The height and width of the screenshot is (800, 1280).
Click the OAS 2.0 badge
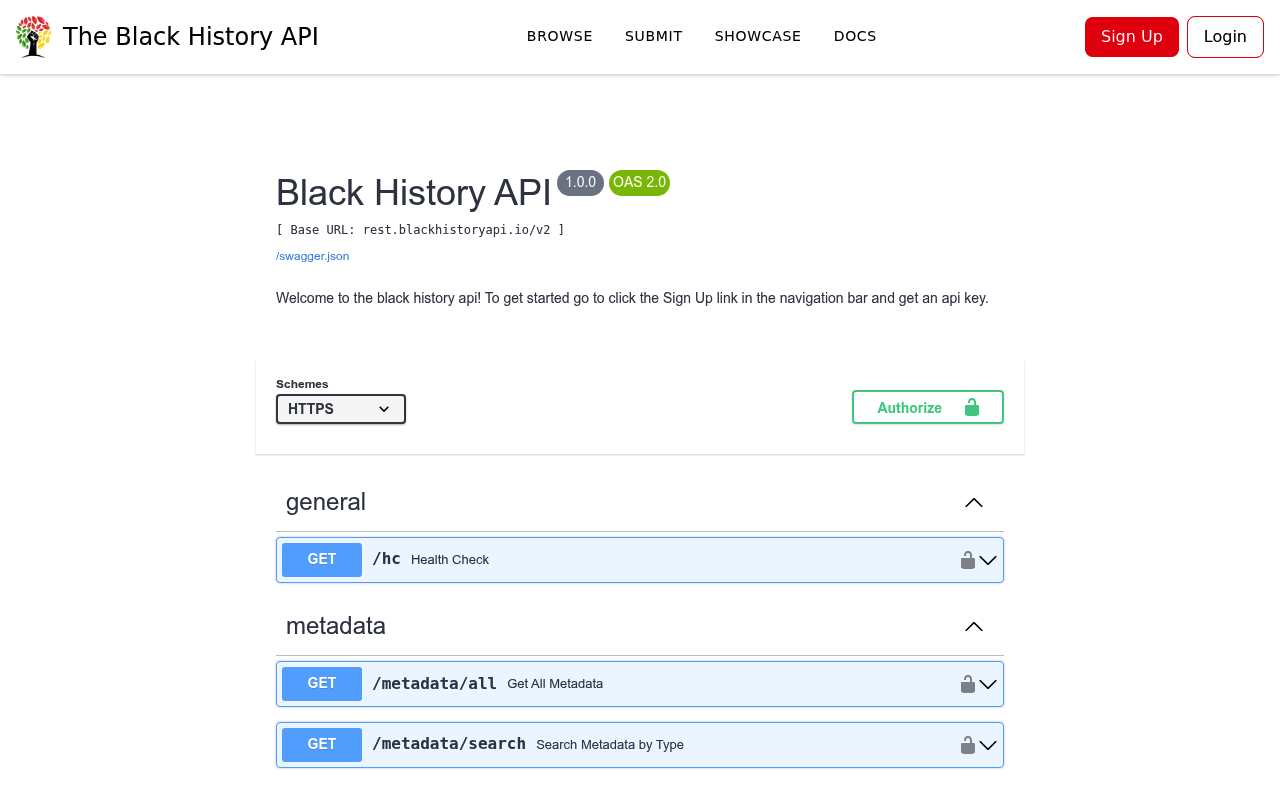pos(639,183)
